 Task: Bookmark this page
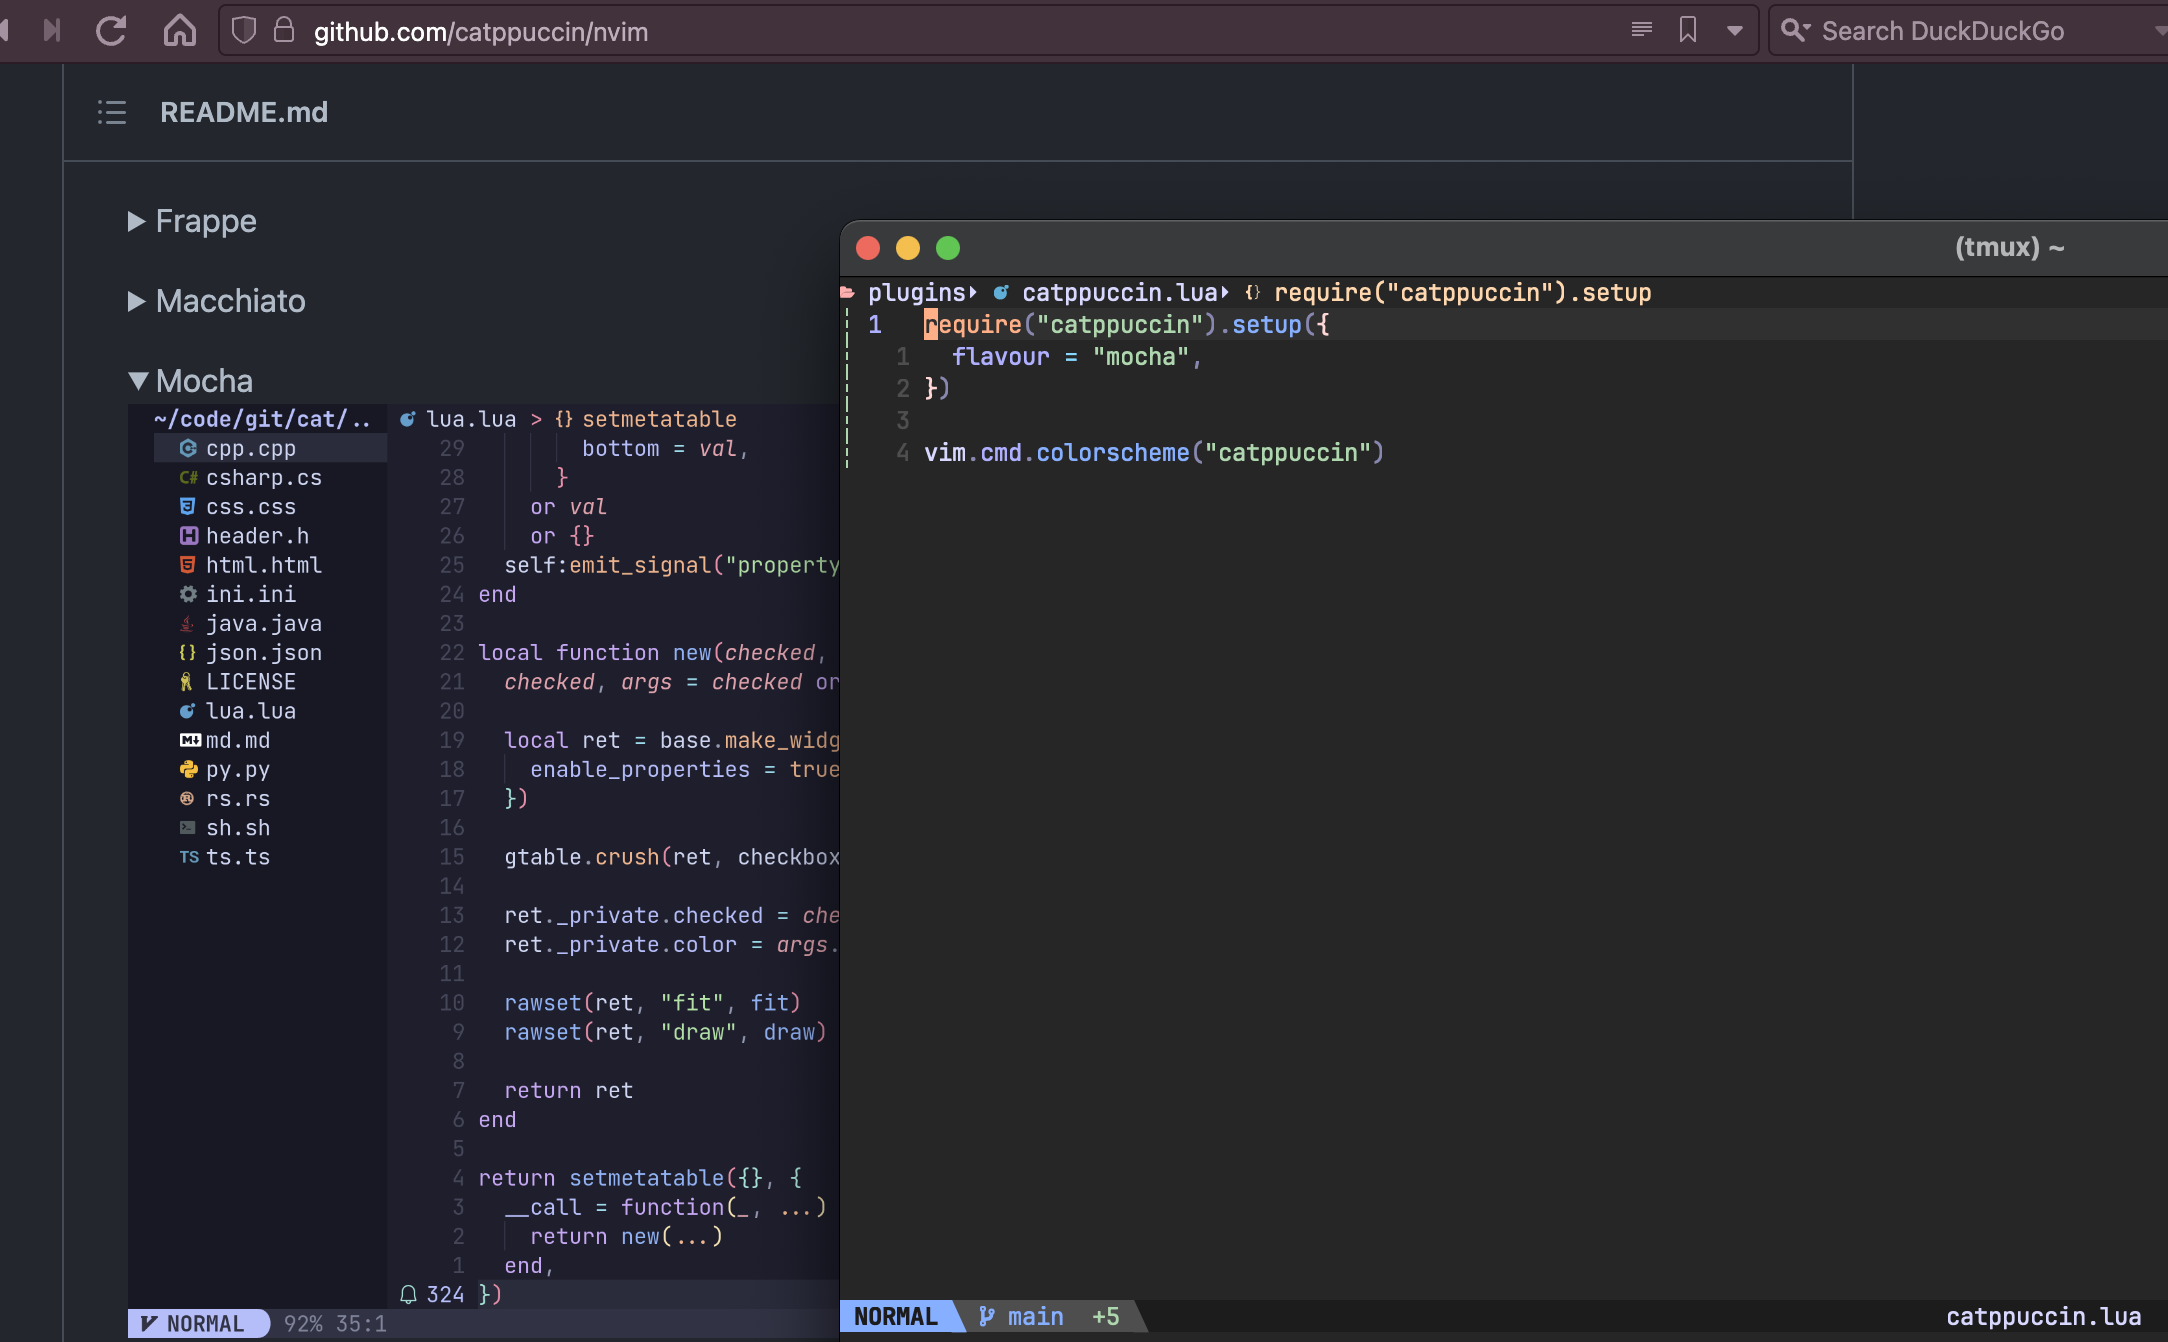[1688, 30]
